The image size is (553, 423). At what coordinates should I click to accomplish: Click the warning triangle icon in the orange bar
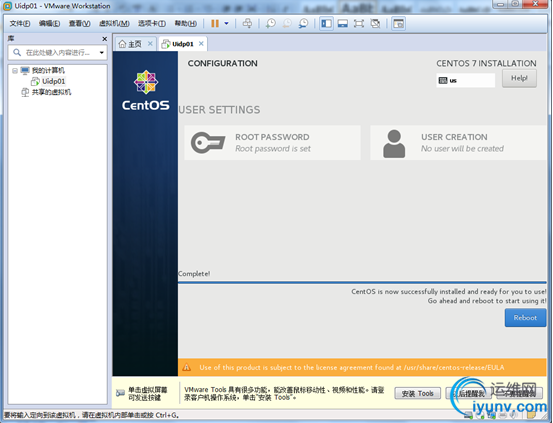click(x=187, y=368)
